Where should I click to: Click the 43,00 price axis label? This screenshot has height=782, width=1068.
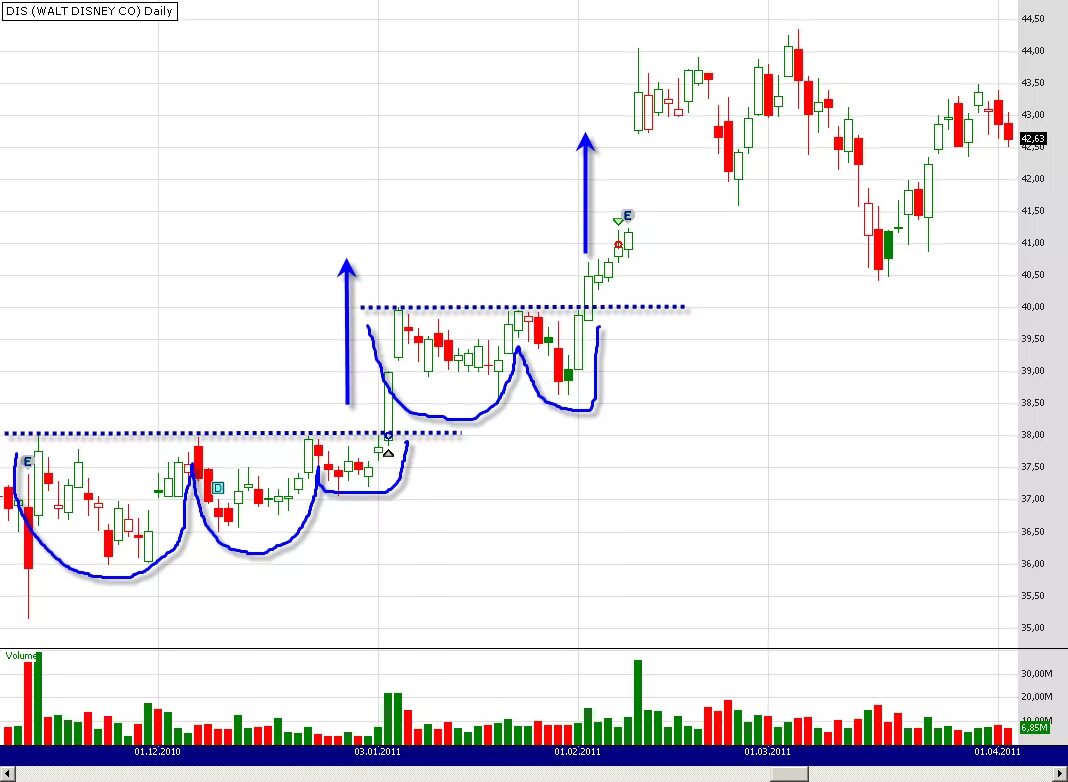pyautogui.click(x=1033, y=115)
